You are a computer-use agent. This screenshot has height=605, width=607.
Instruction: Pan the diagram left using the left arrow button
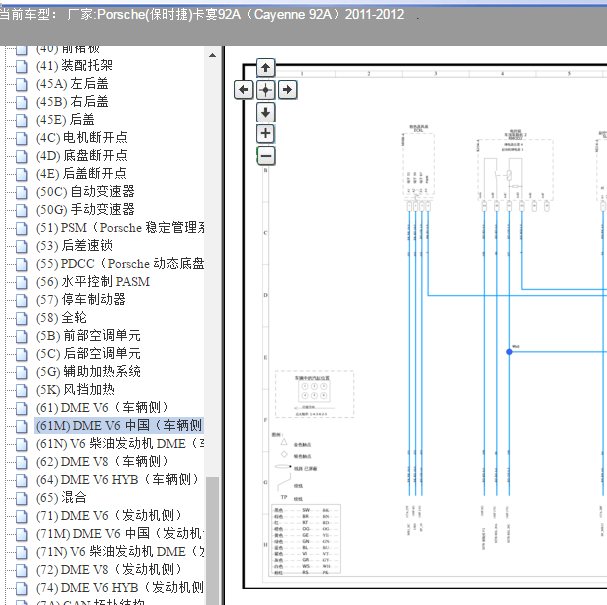(243, 90)
